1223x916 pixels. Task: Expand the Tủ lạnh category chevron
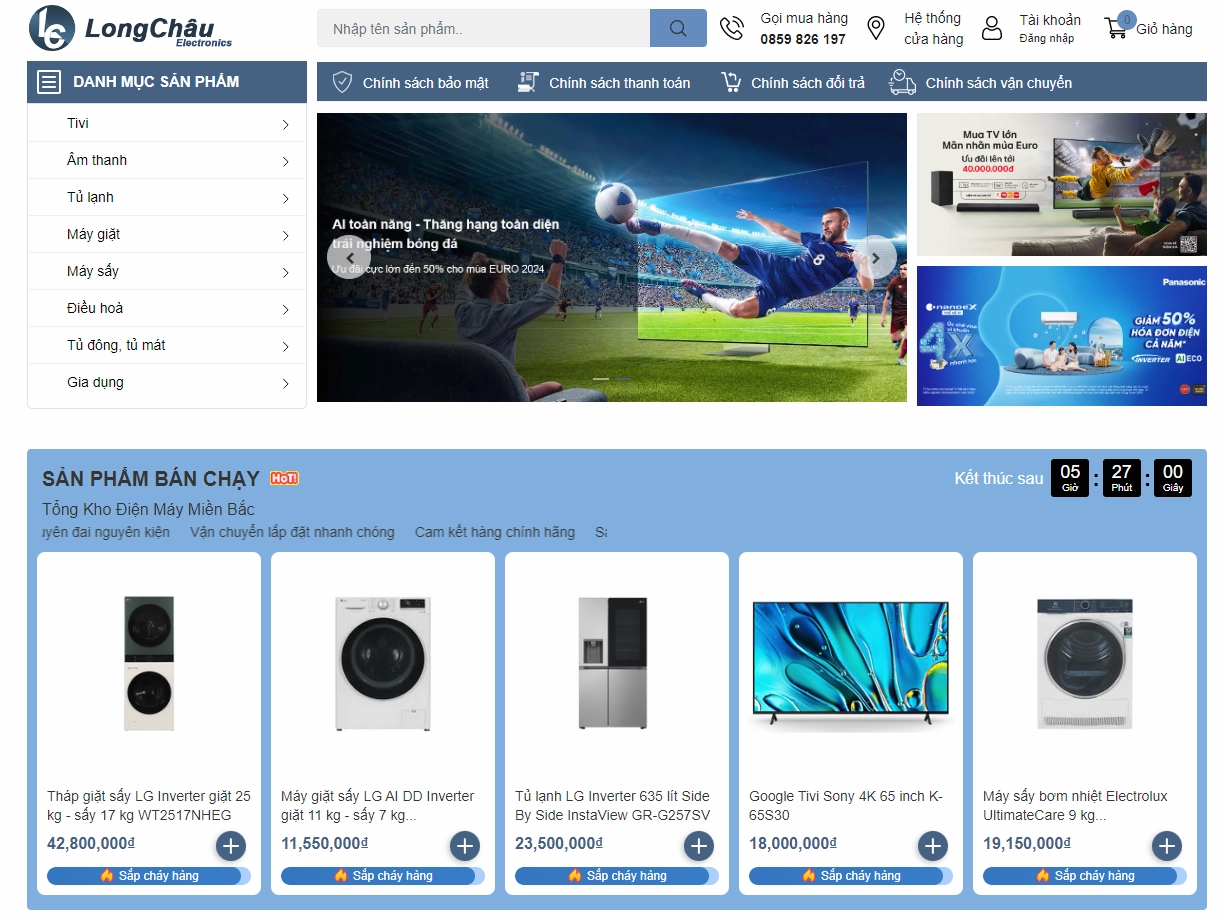pos(286,199)
